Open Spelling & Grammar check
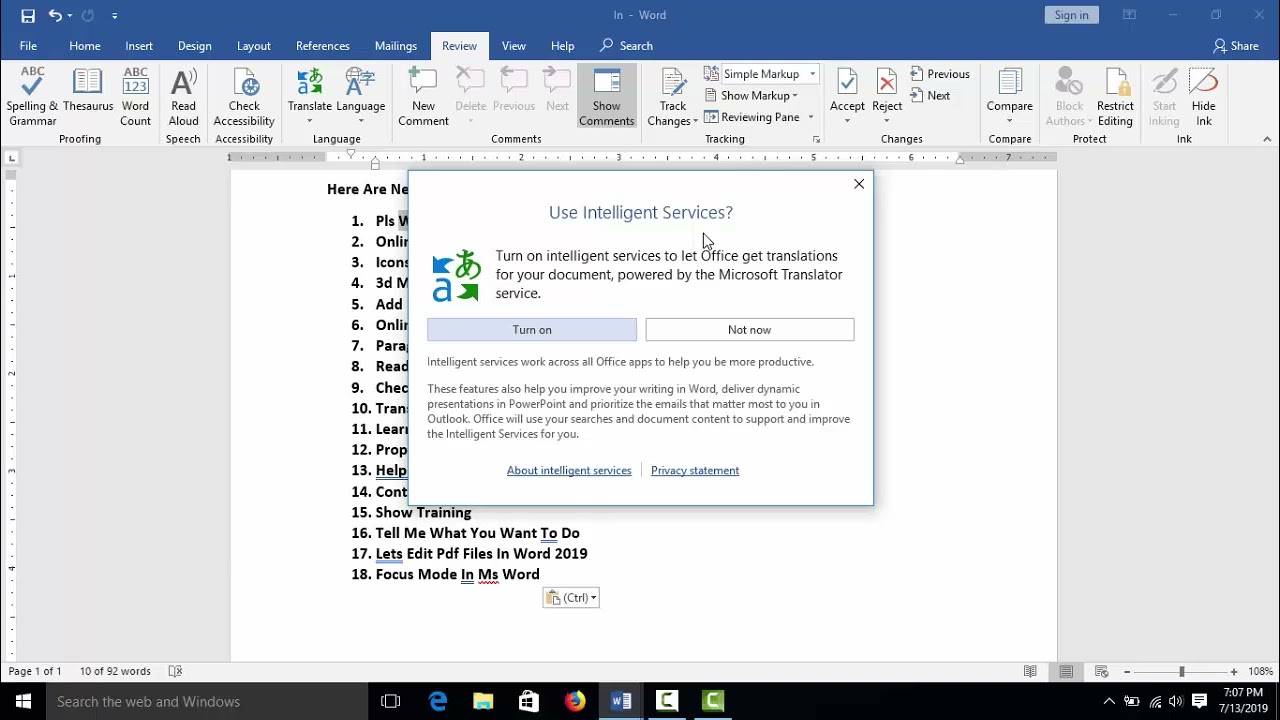 pos(33,97)
